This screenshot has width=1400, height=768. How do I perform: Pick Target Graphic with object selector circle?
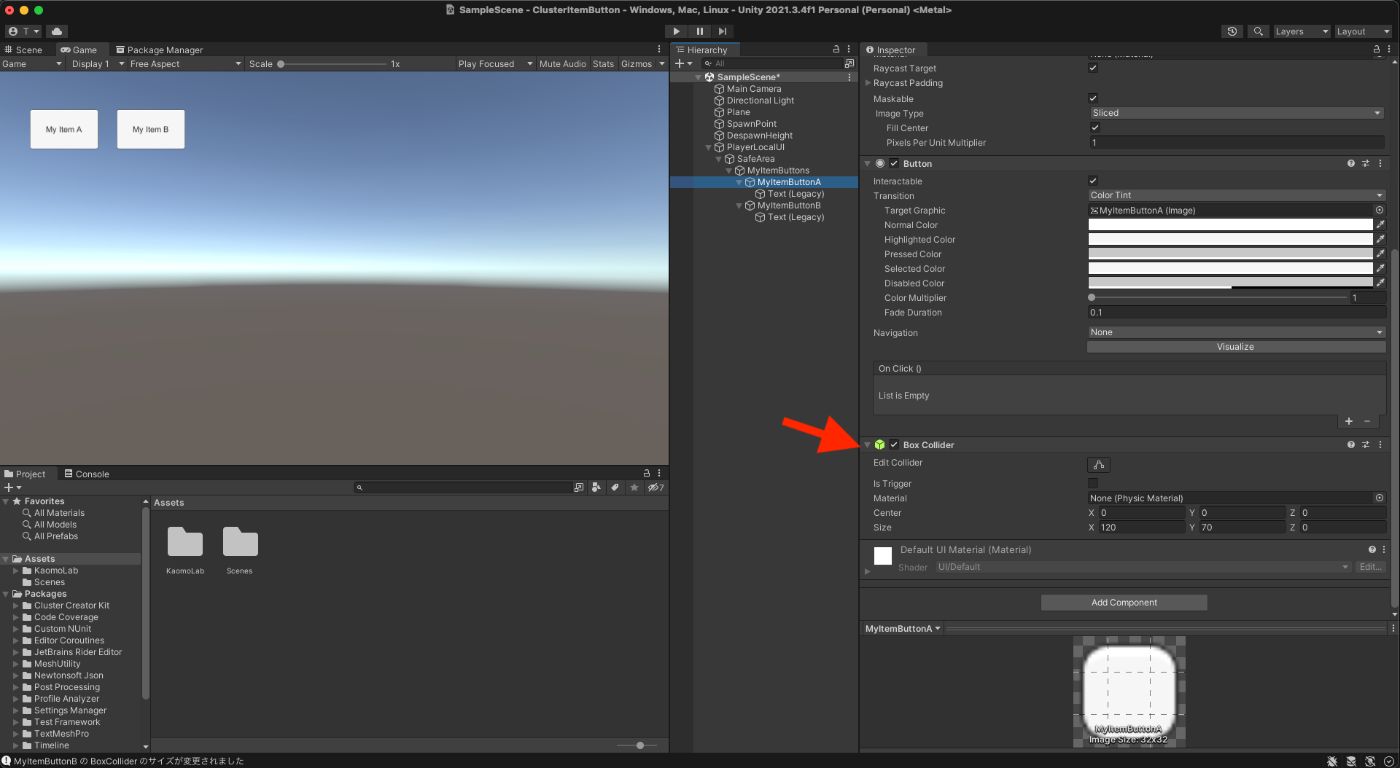(x=1379, y=210)
